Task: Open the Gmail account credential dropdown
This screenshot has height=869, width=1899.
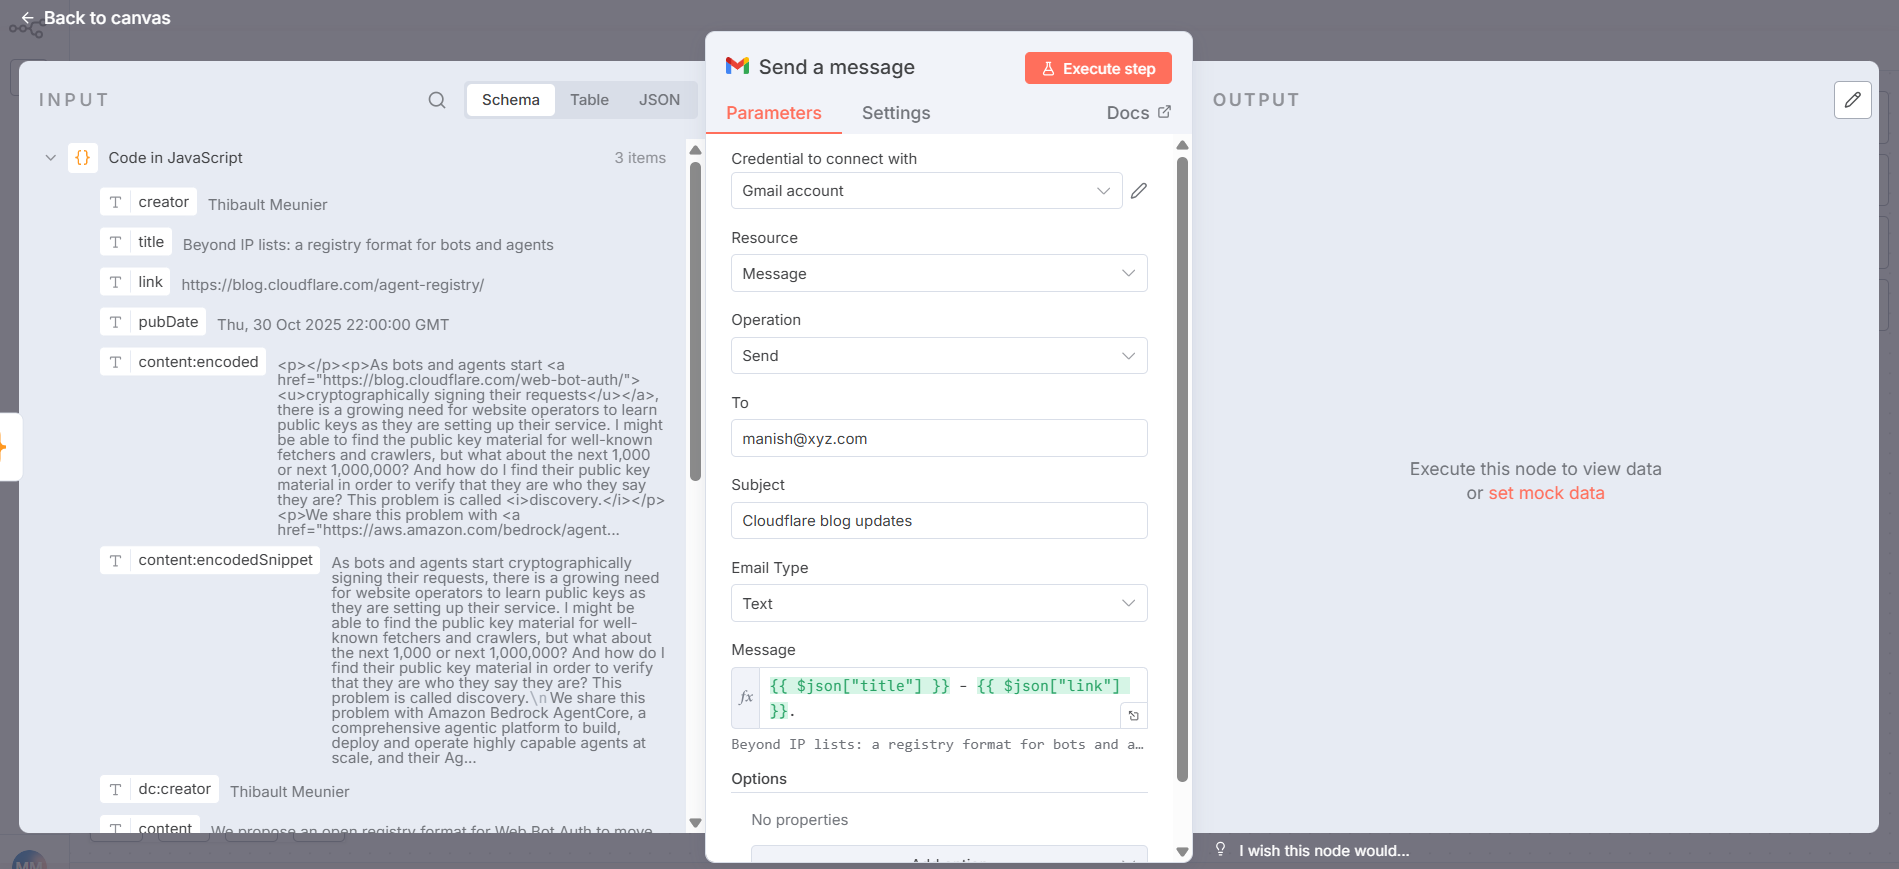Action: [x=925, y=191]
